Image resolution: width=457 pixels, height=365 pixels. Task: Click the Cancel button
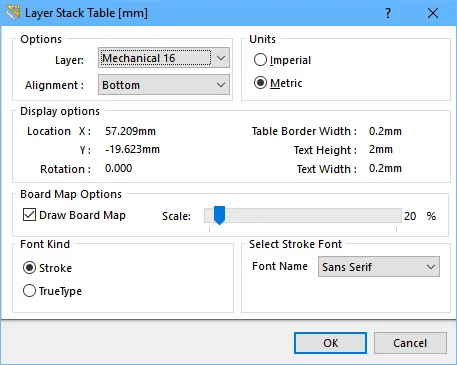410,343
